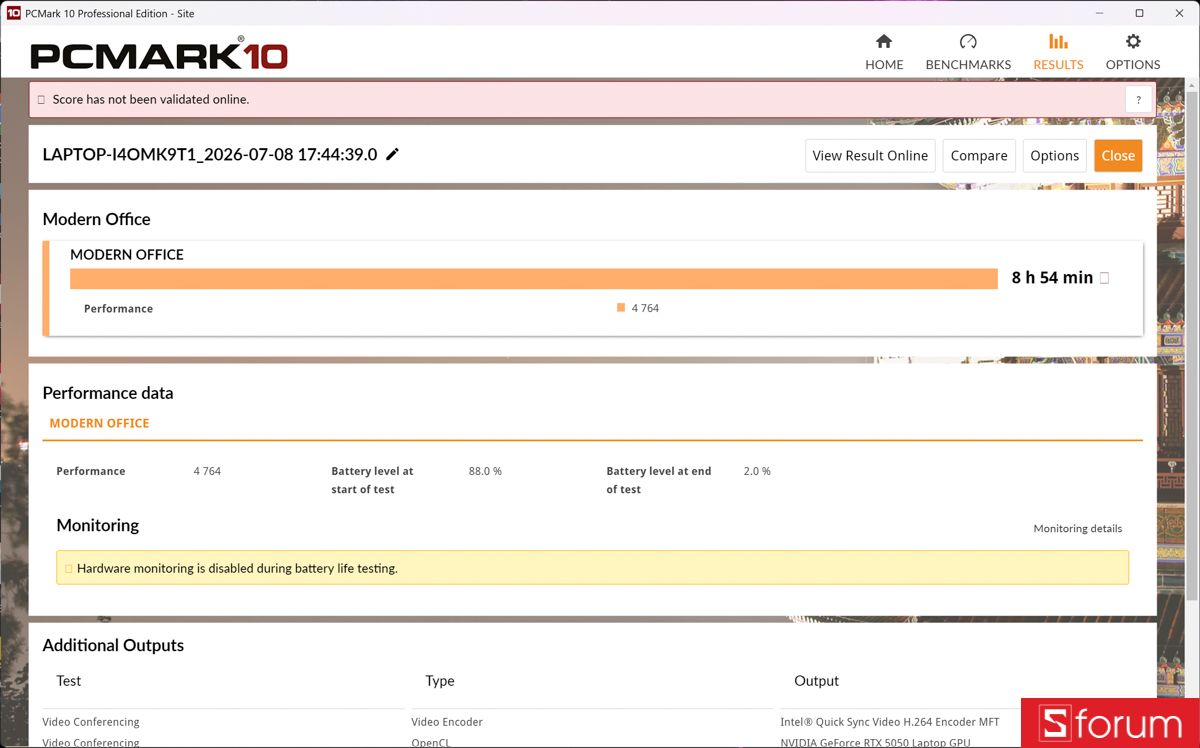The image size is (1200, 748).
Task: Click the PCMark 10 title bar app icon
Action: (13, 13)
